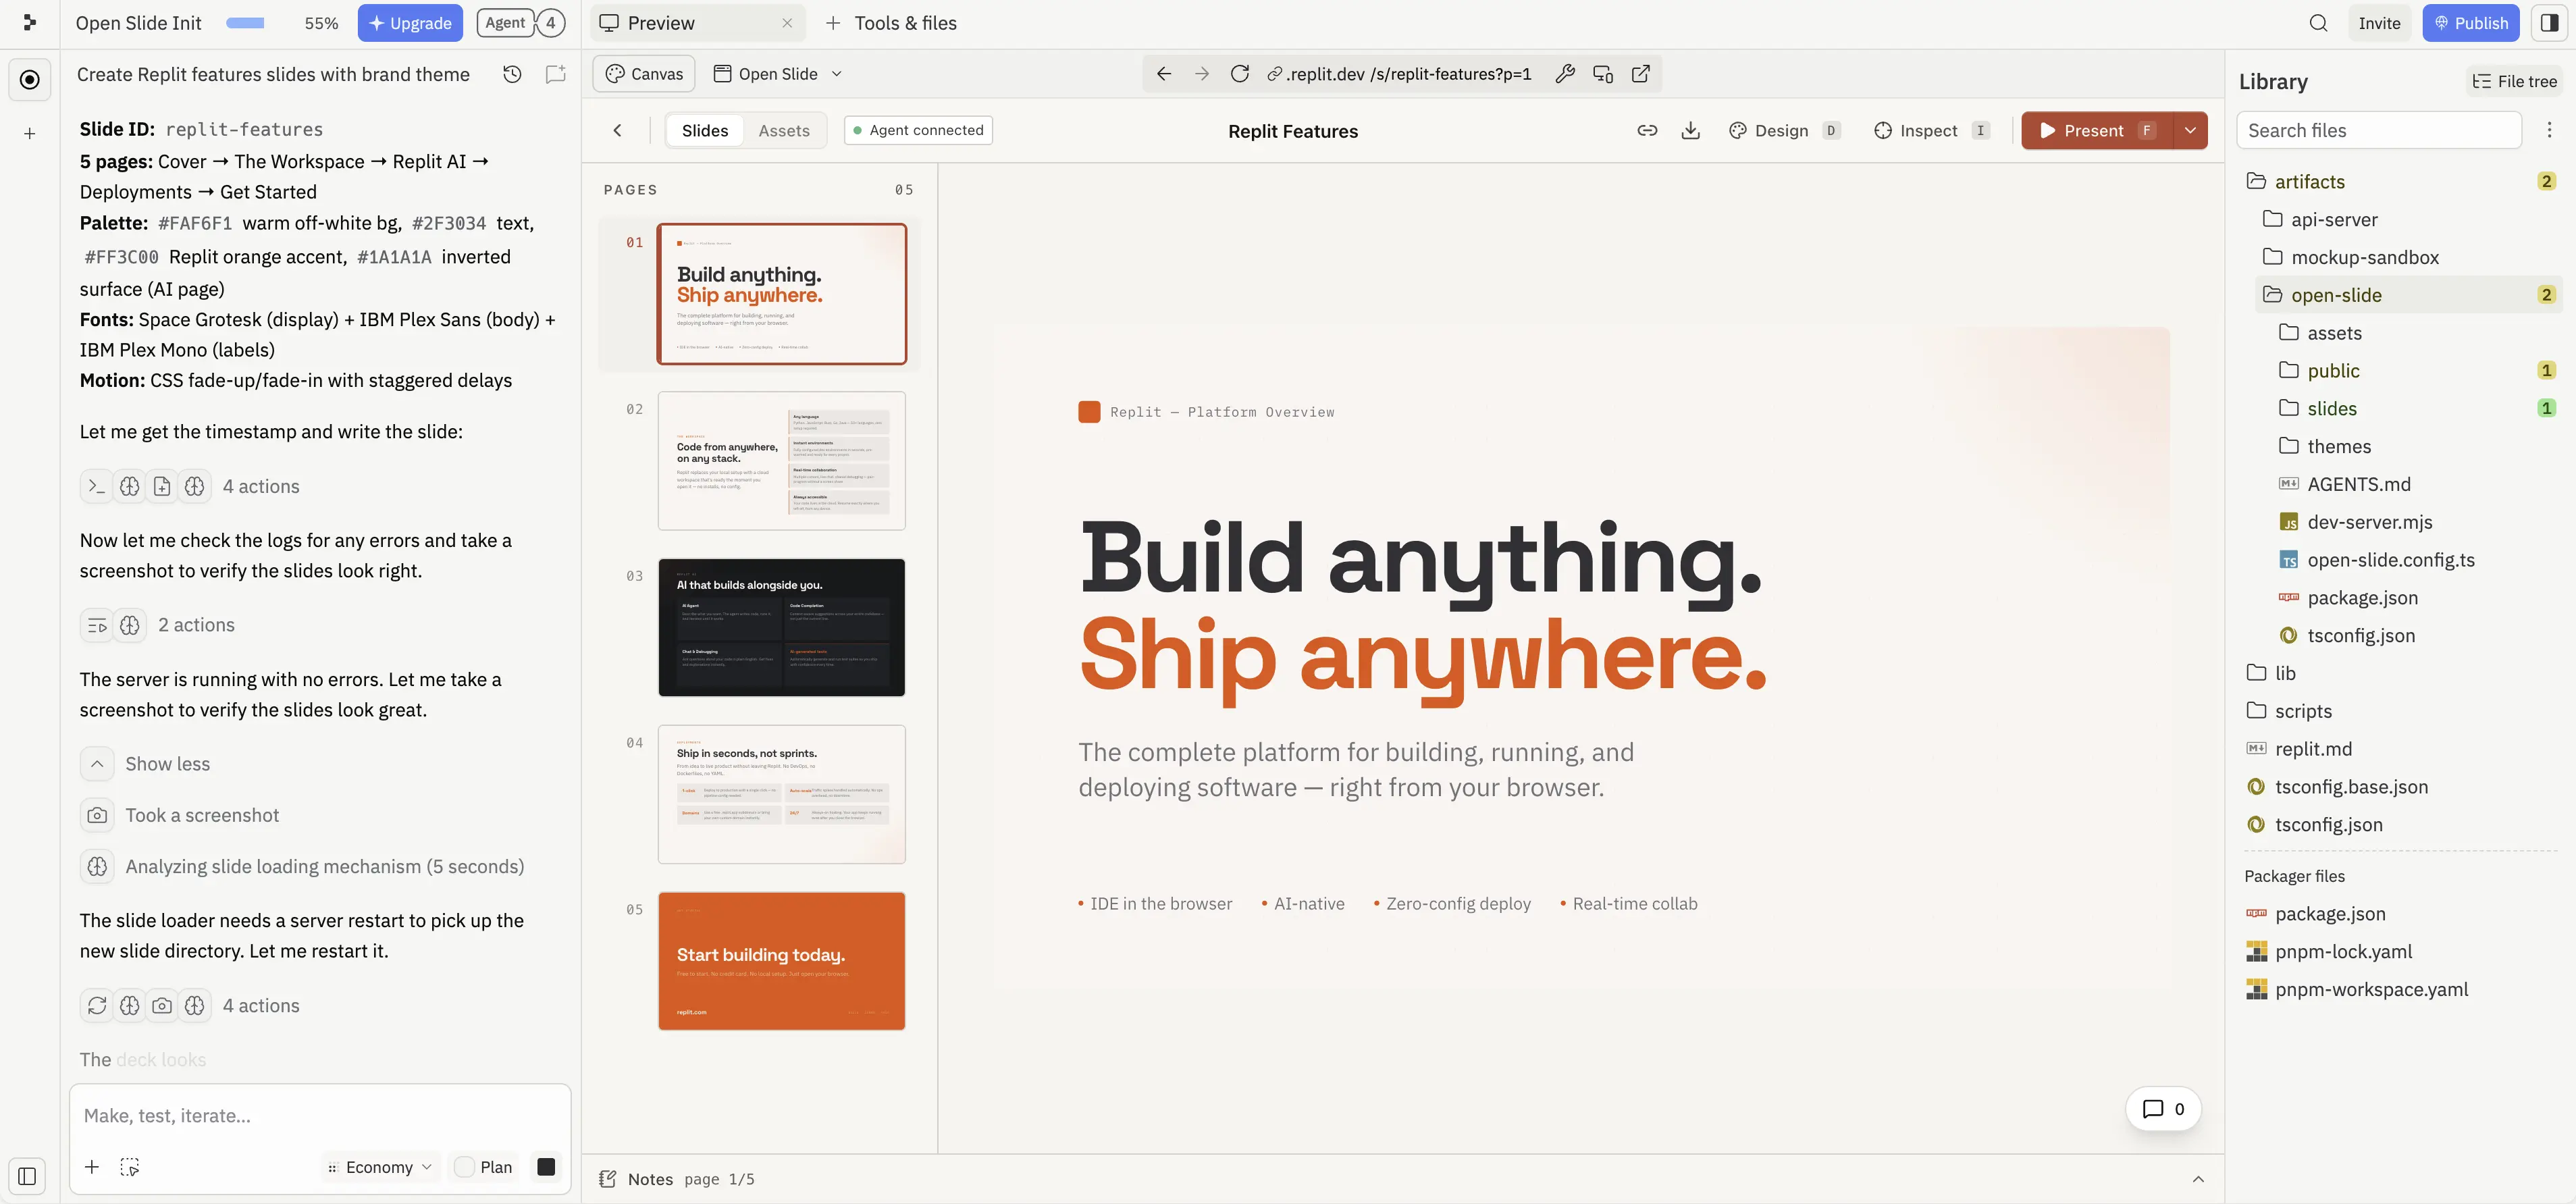This screenshot has width=2576, height=1204.
Task: Open the preview devtools wrench icon
Action: click(x=1565, y=74)
